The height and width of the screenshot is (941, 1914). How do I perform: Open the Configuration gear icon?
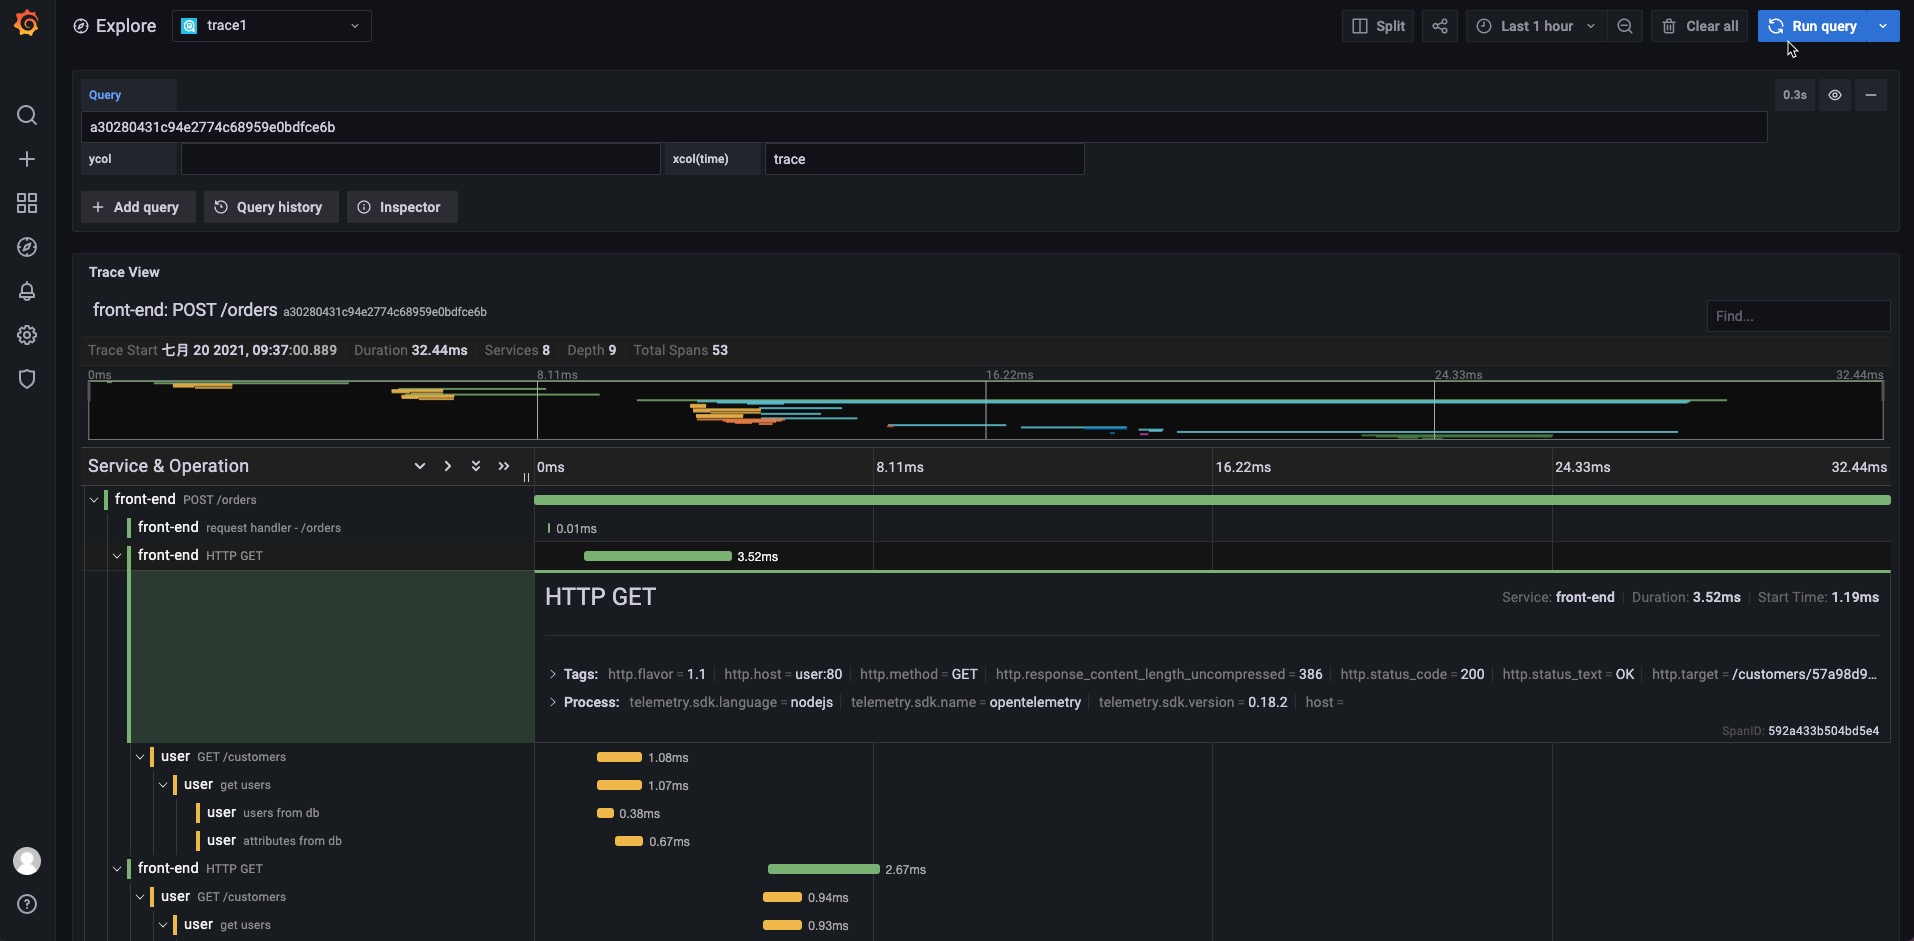tap(27, 335)
